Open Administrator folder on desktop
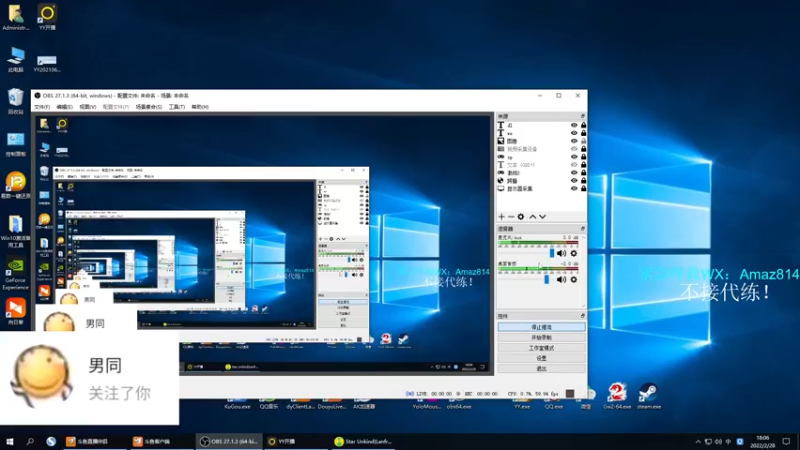 [x=15, y=17]
